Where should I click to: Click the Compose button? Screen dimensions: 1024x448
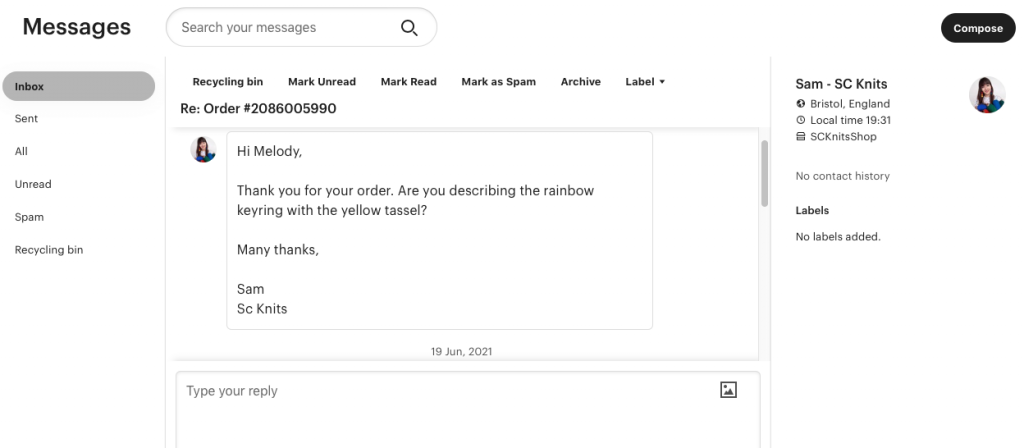point(978,28)
